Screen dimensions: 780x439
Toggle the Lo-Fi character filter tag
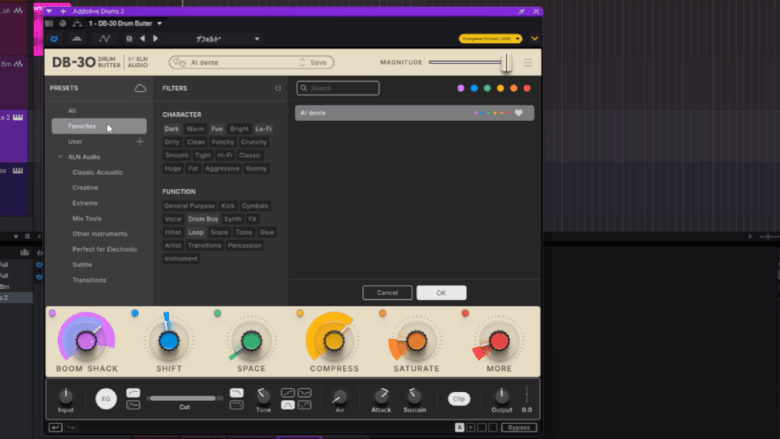click(x=264, y=129)
